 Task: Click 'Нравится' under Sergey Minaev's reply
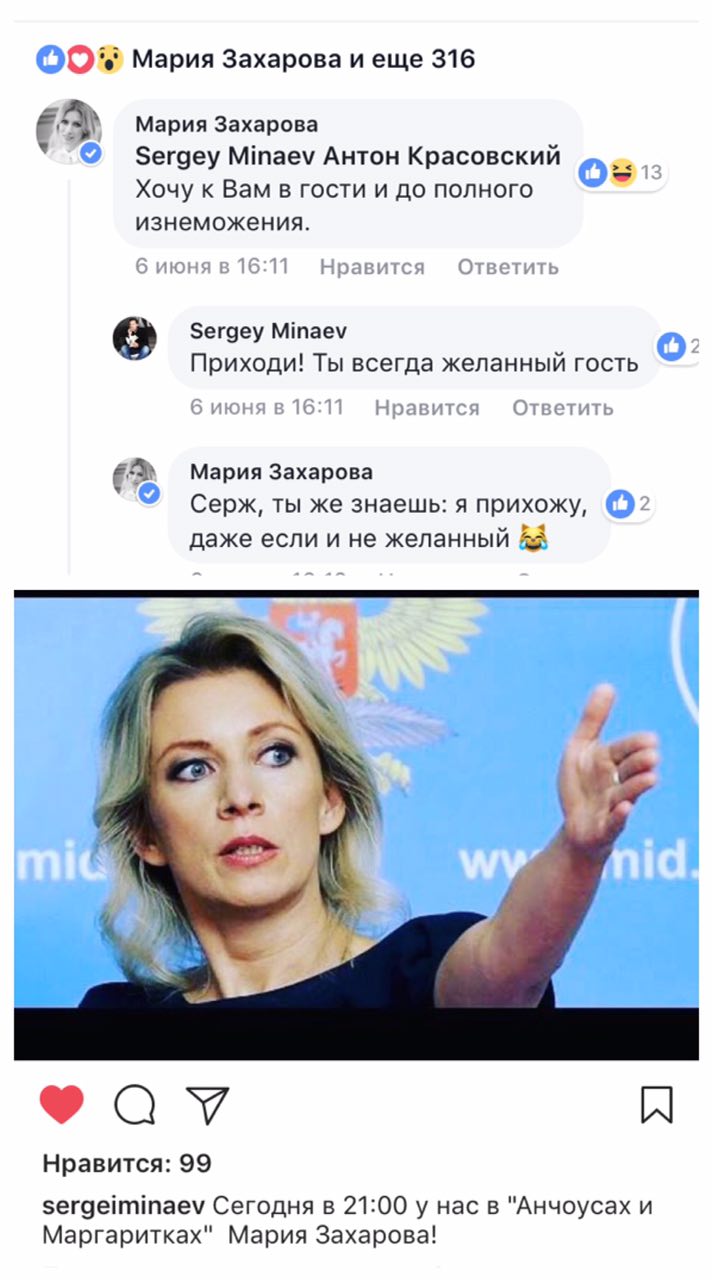(427, 408)
